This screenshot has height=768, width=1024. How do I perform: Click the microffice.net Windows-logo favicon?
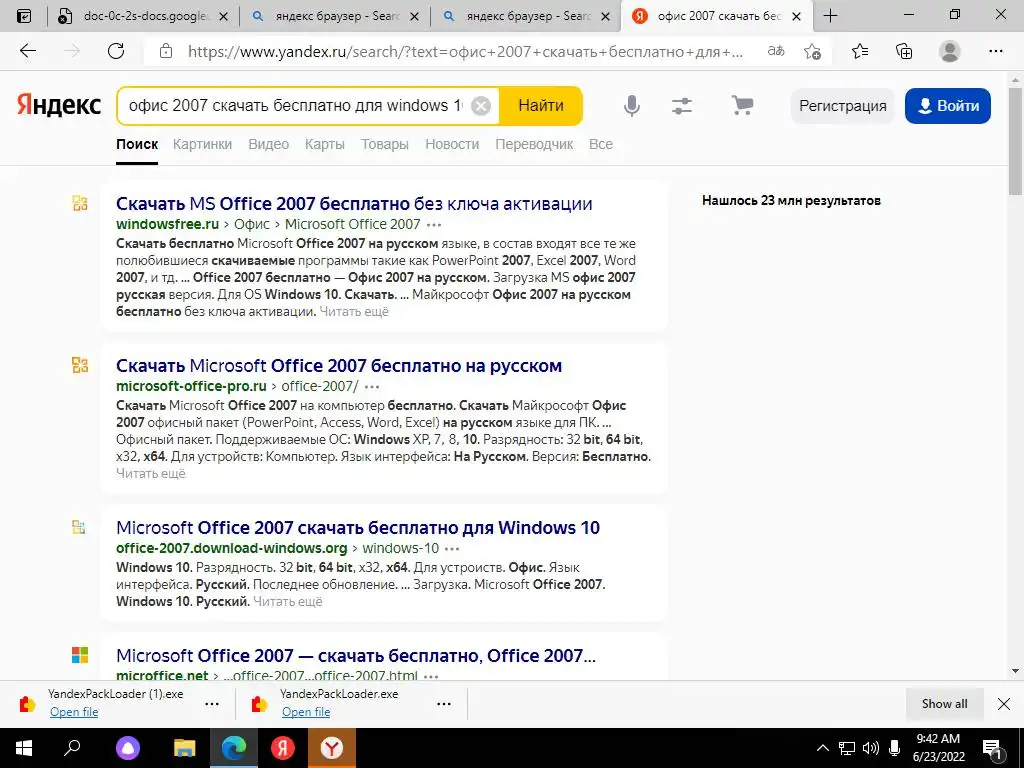(80, 655)
